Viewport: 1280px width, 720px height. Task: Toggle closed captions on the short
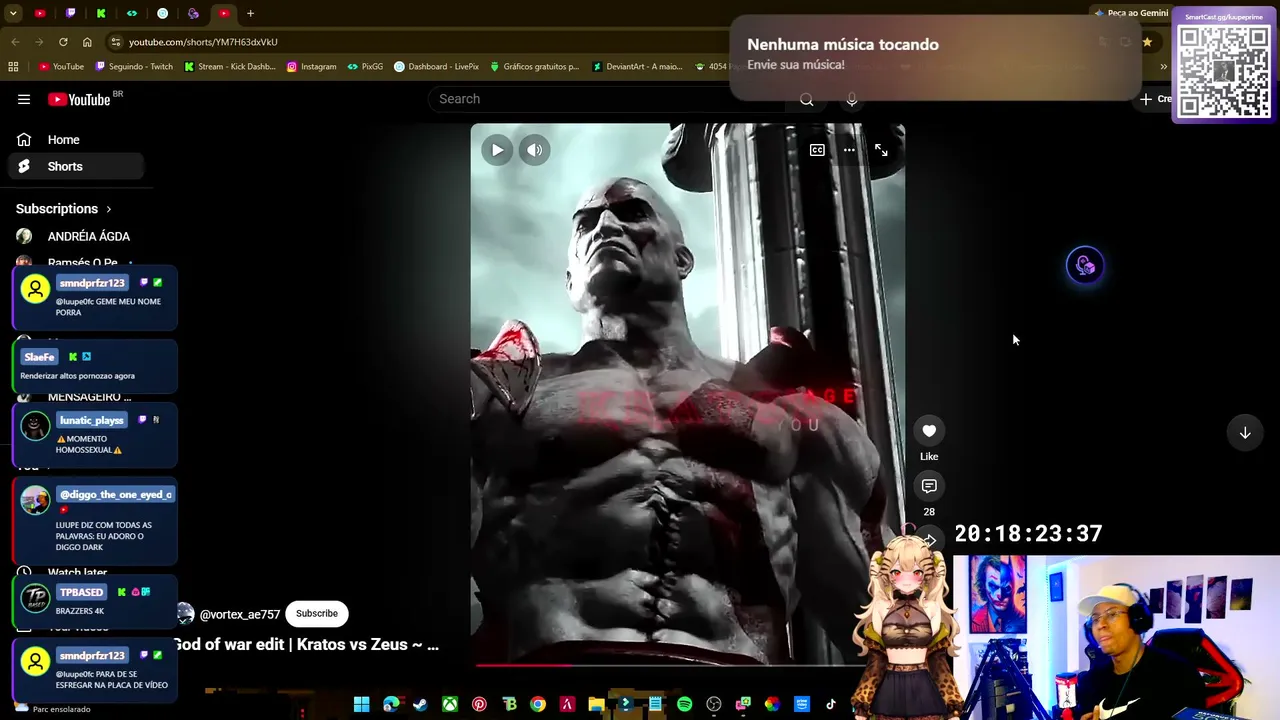(817, 150)
